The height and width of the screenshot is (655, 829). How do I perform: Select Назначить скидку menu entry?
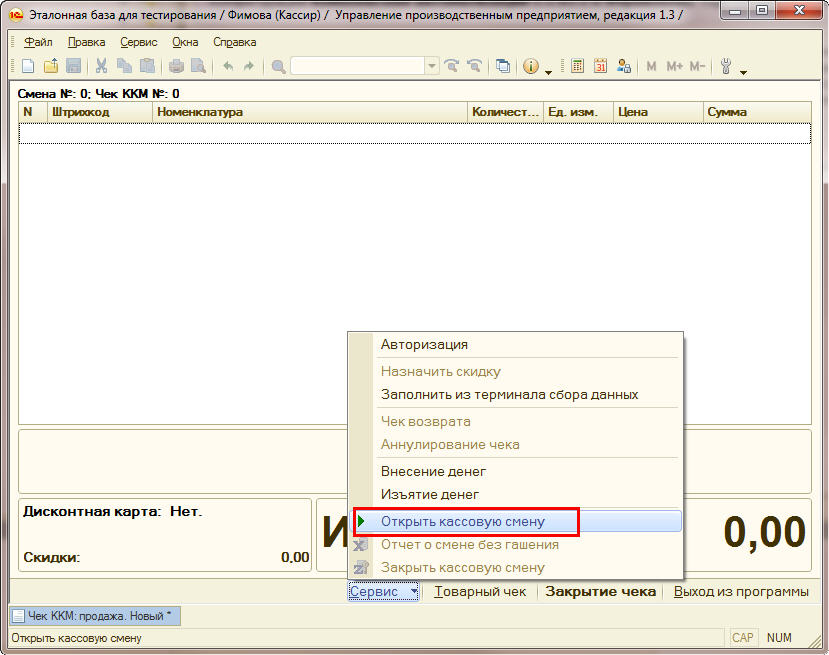[515, 372]
